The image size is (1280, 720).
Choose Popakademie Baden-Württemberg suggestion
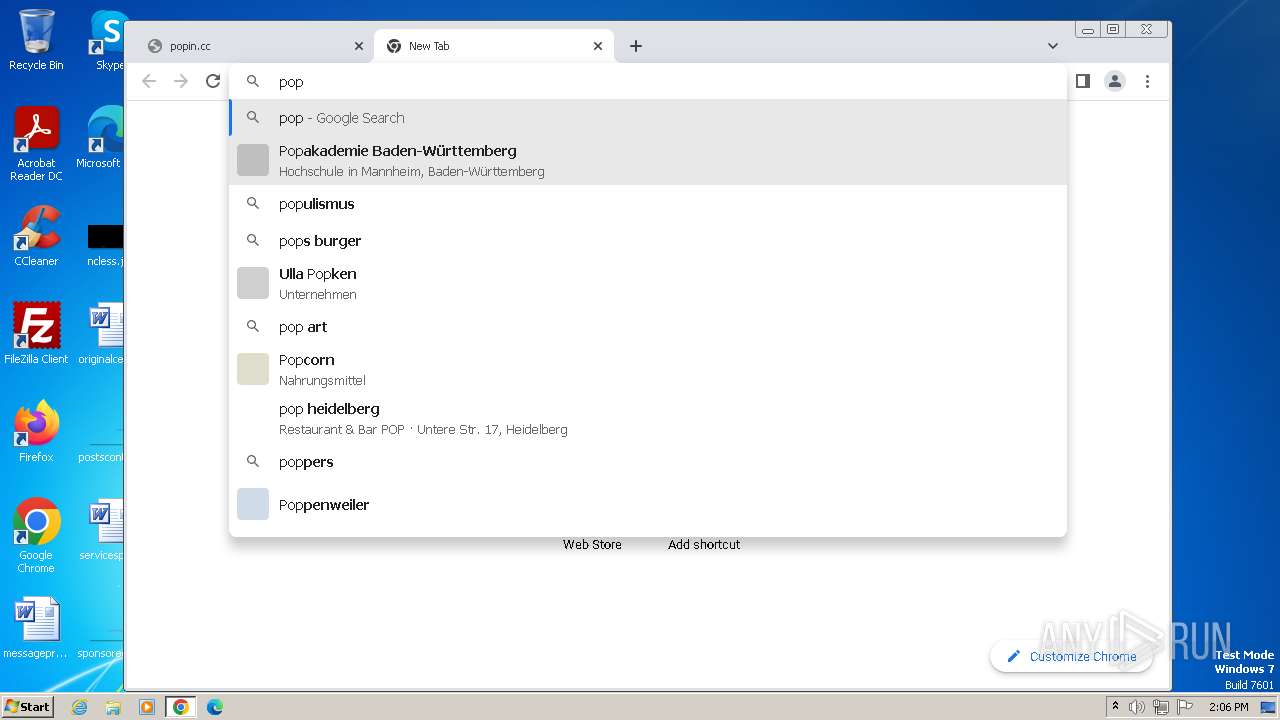[648, 160]
